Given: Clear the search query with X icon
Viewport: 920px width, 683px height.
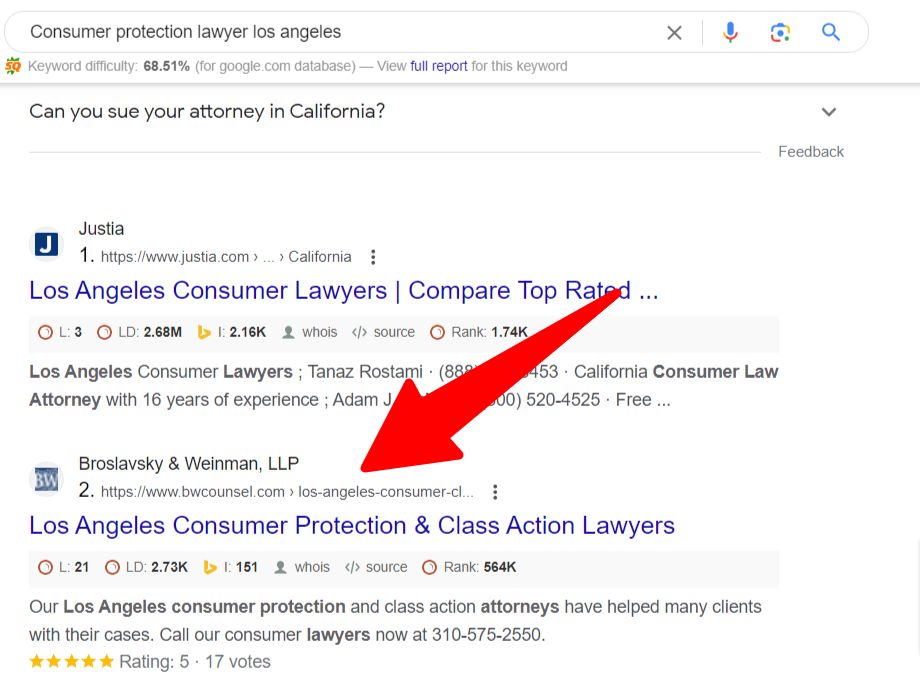Looking at the screenshot, I should (674, 33).
